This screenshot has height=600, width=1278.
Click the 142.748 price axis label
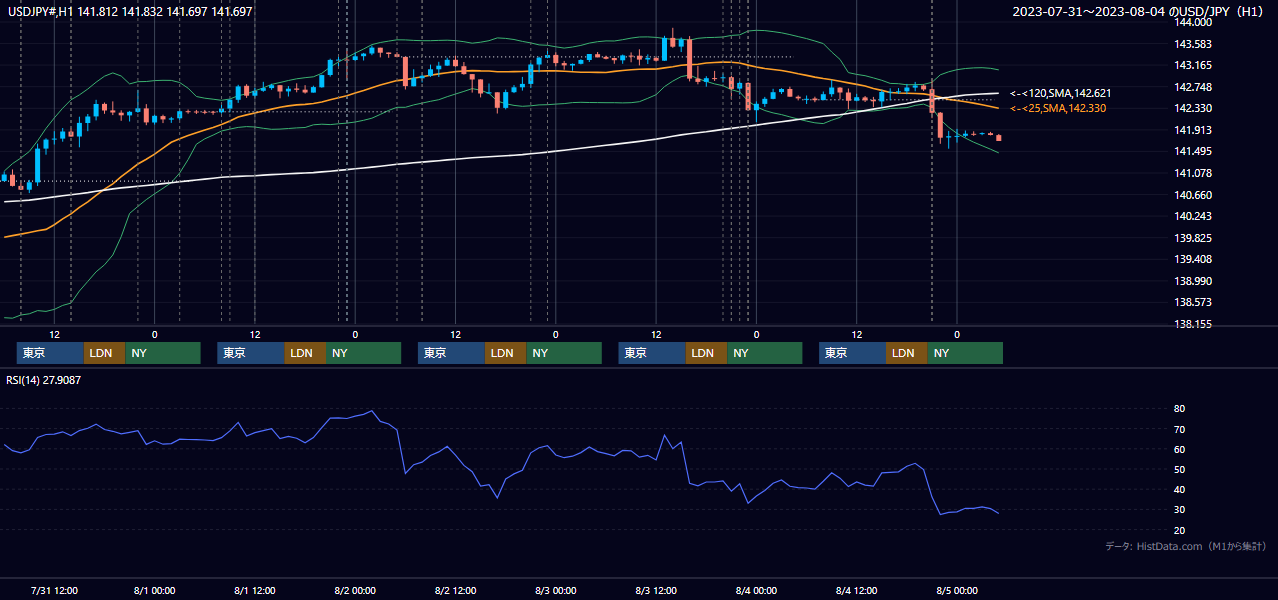pyautogui.click(x=1193, y=87)
